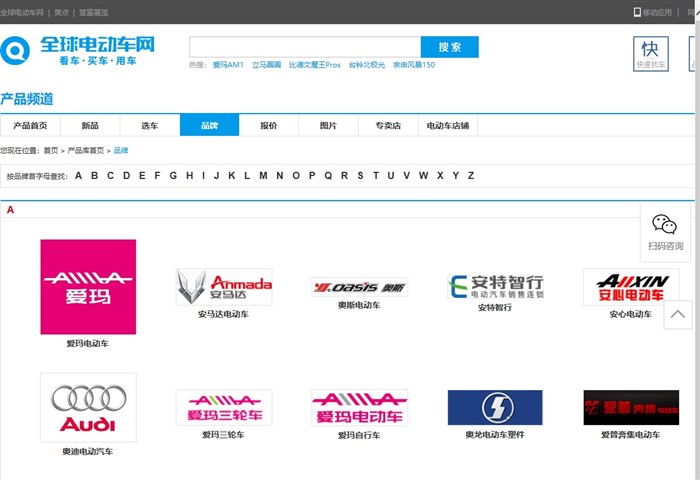Click the back-to-top arrow button
The height and width of the screenshot is (480, 700).
(x=677, y=314)
